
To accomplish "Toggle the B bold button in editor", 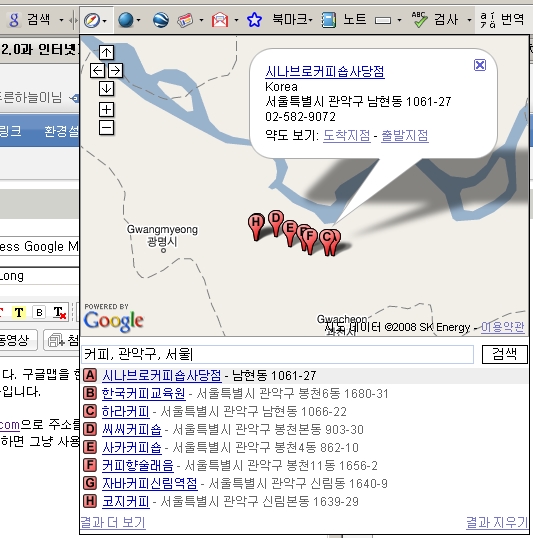I will [39, 312].
